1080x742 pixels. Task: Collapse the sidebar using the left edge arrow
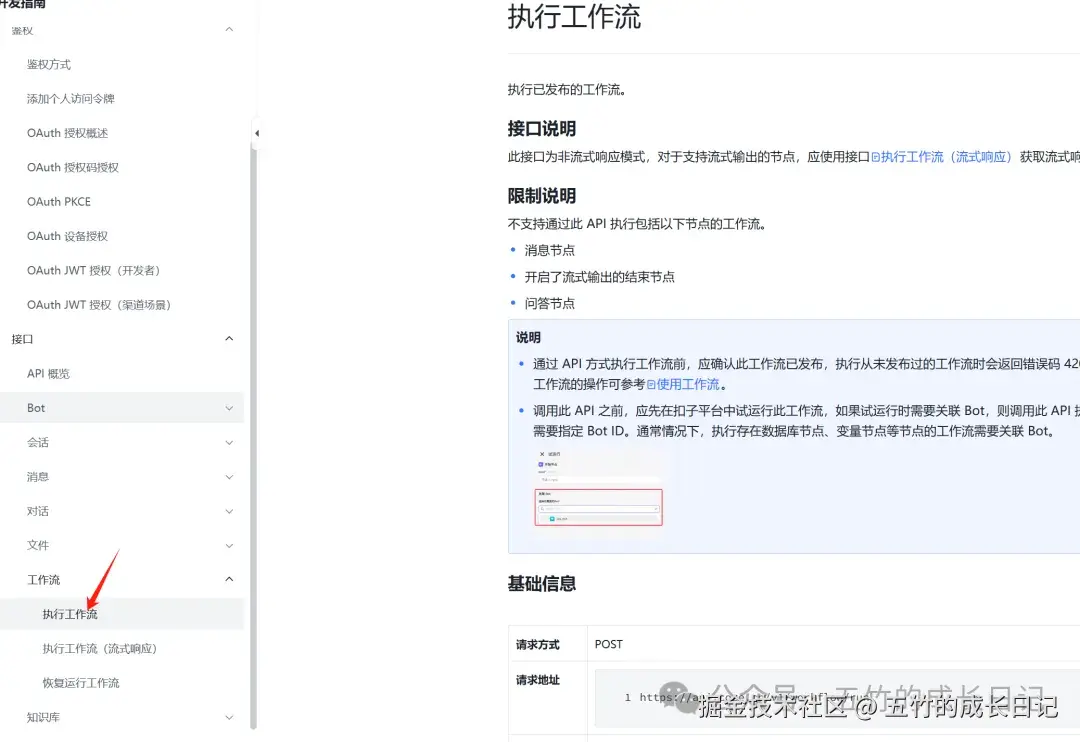256,131
